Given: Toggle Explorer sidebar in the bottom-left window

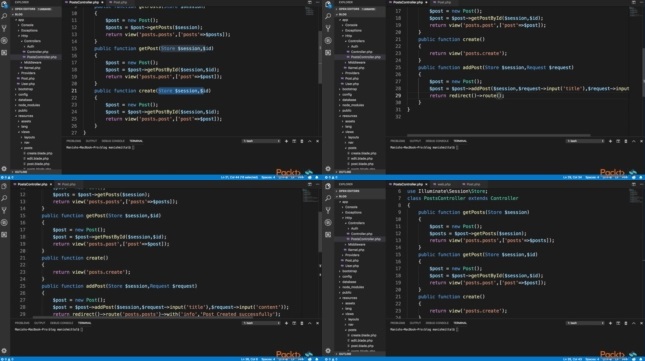Looking at the screenshot, I should click(5, 186).
